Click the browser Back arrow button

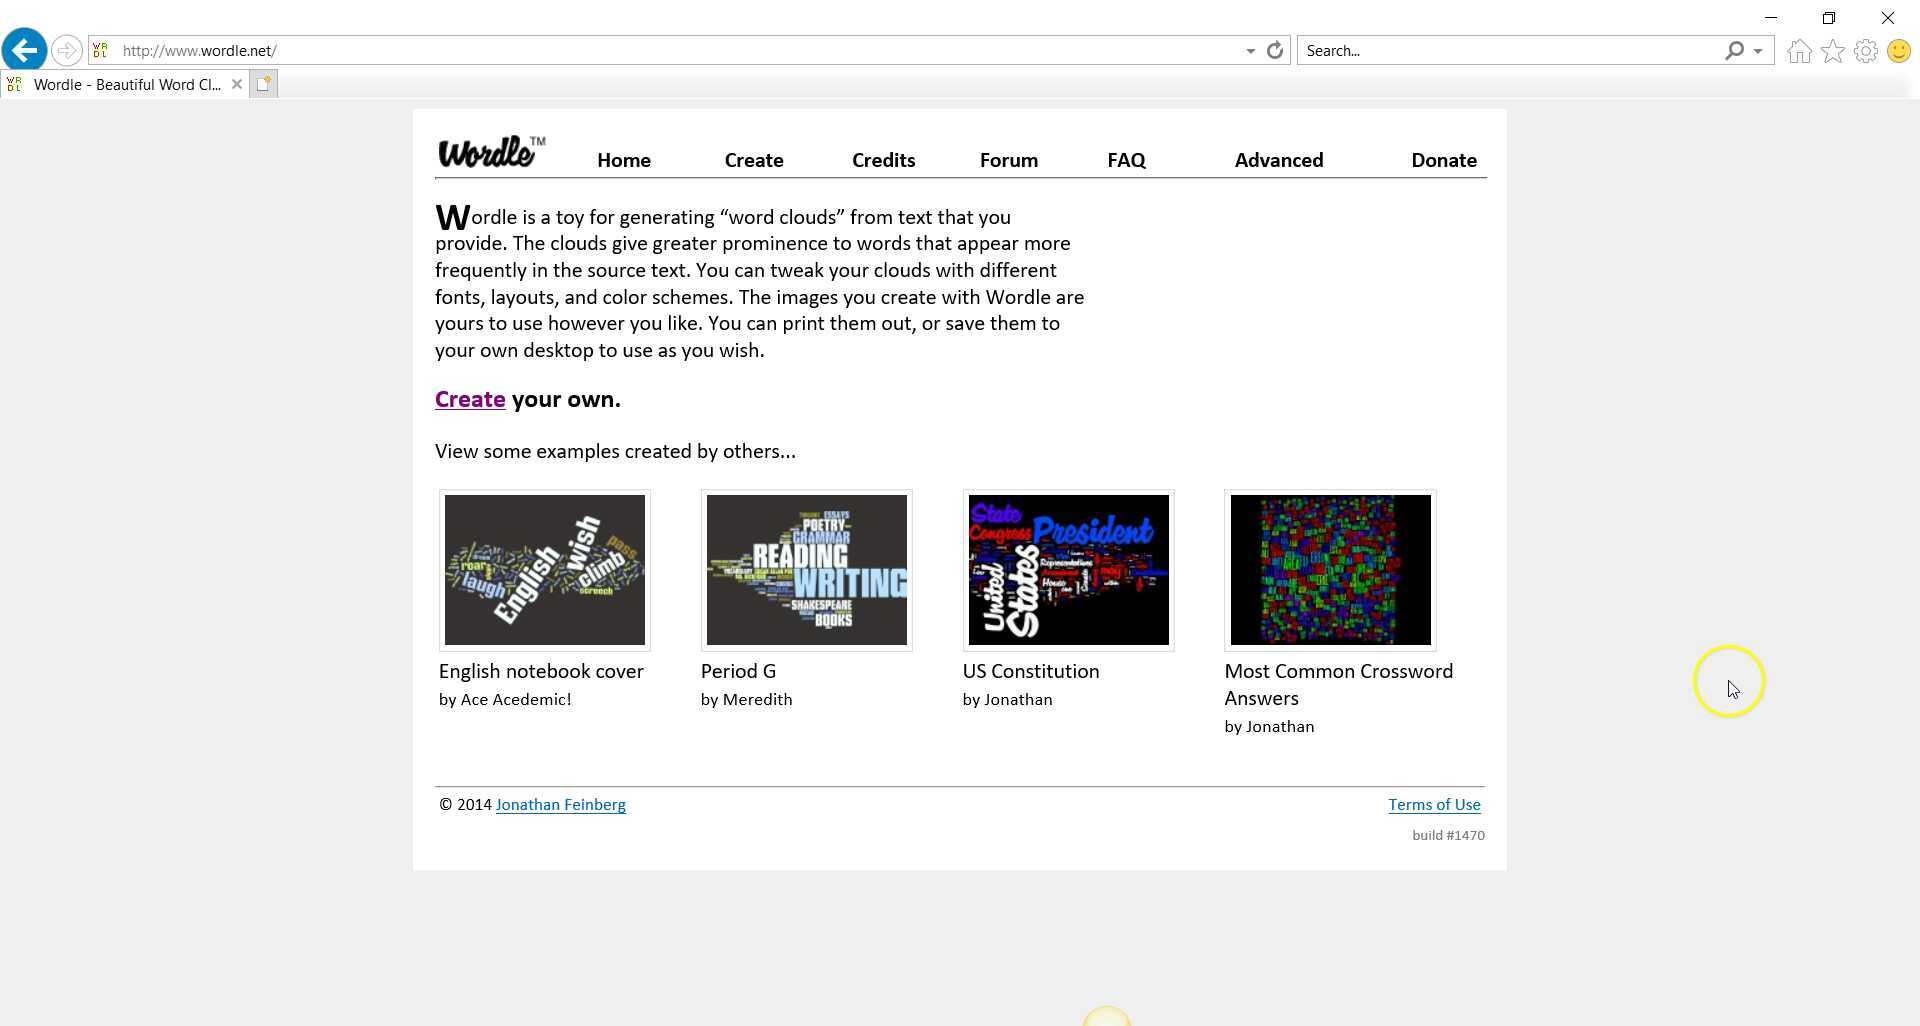pos(24,50)
